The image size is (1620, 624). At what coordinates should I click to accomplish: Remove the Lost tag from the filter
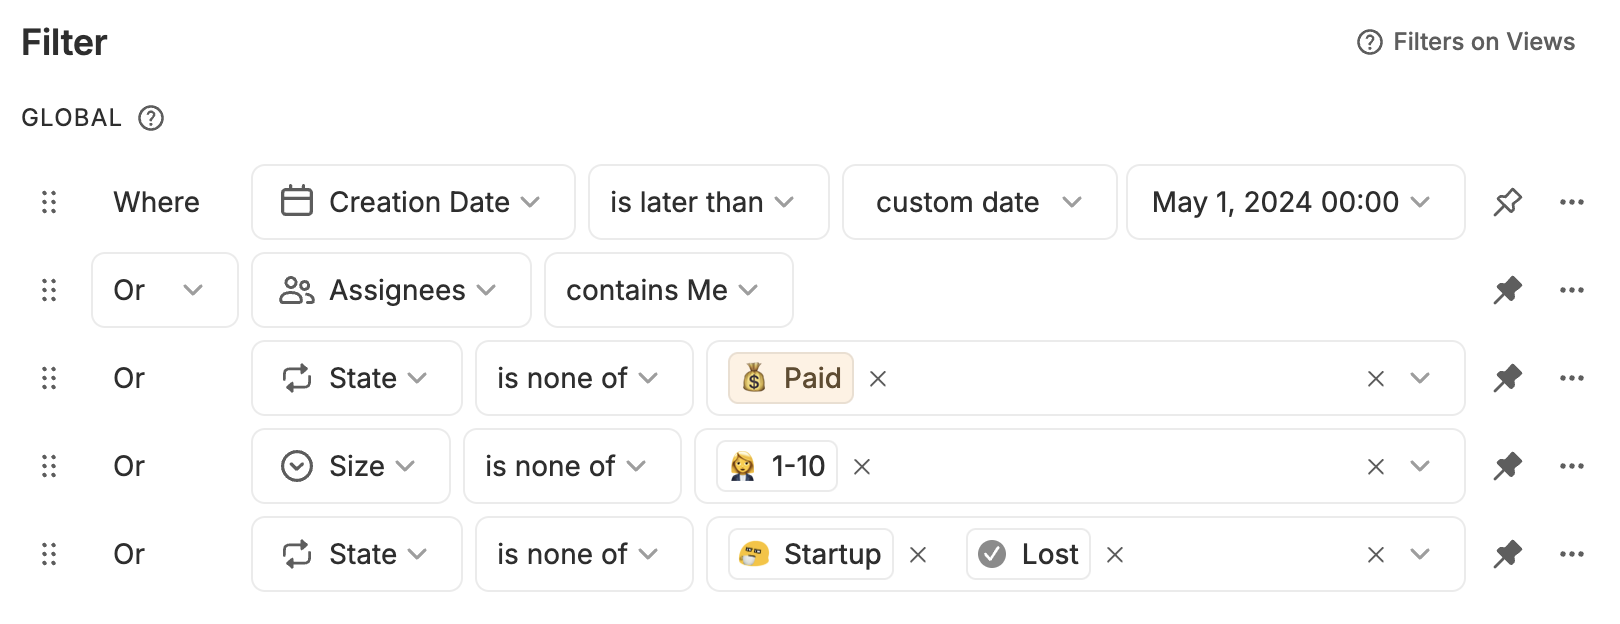1115,555
